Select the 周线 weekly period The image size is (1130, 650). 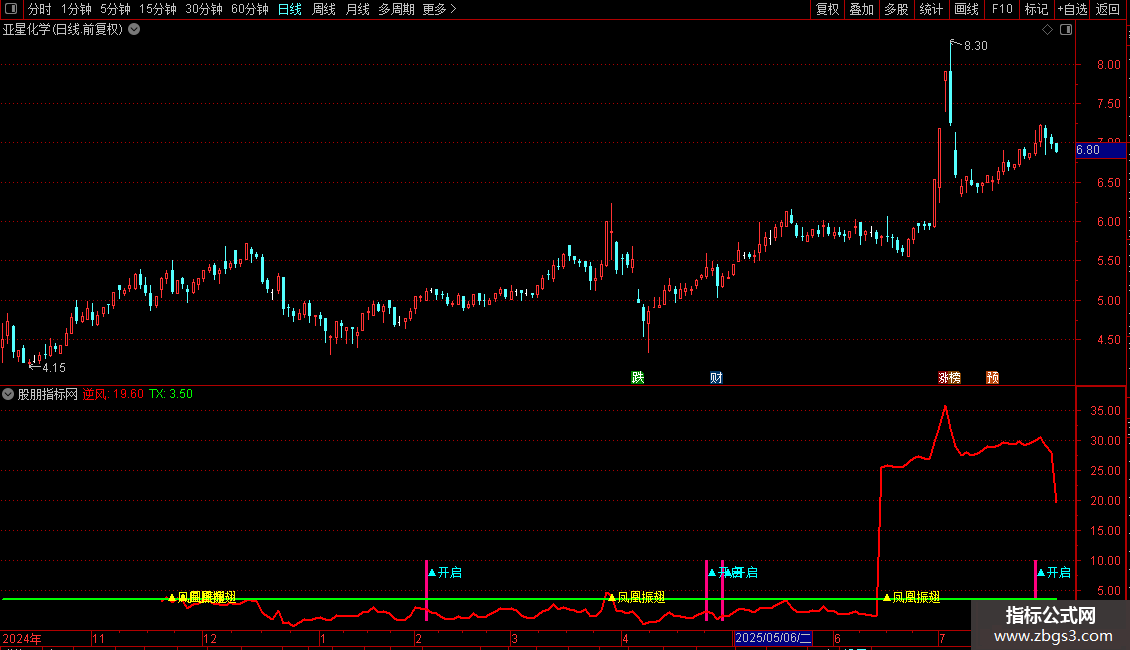pos(324,9)
